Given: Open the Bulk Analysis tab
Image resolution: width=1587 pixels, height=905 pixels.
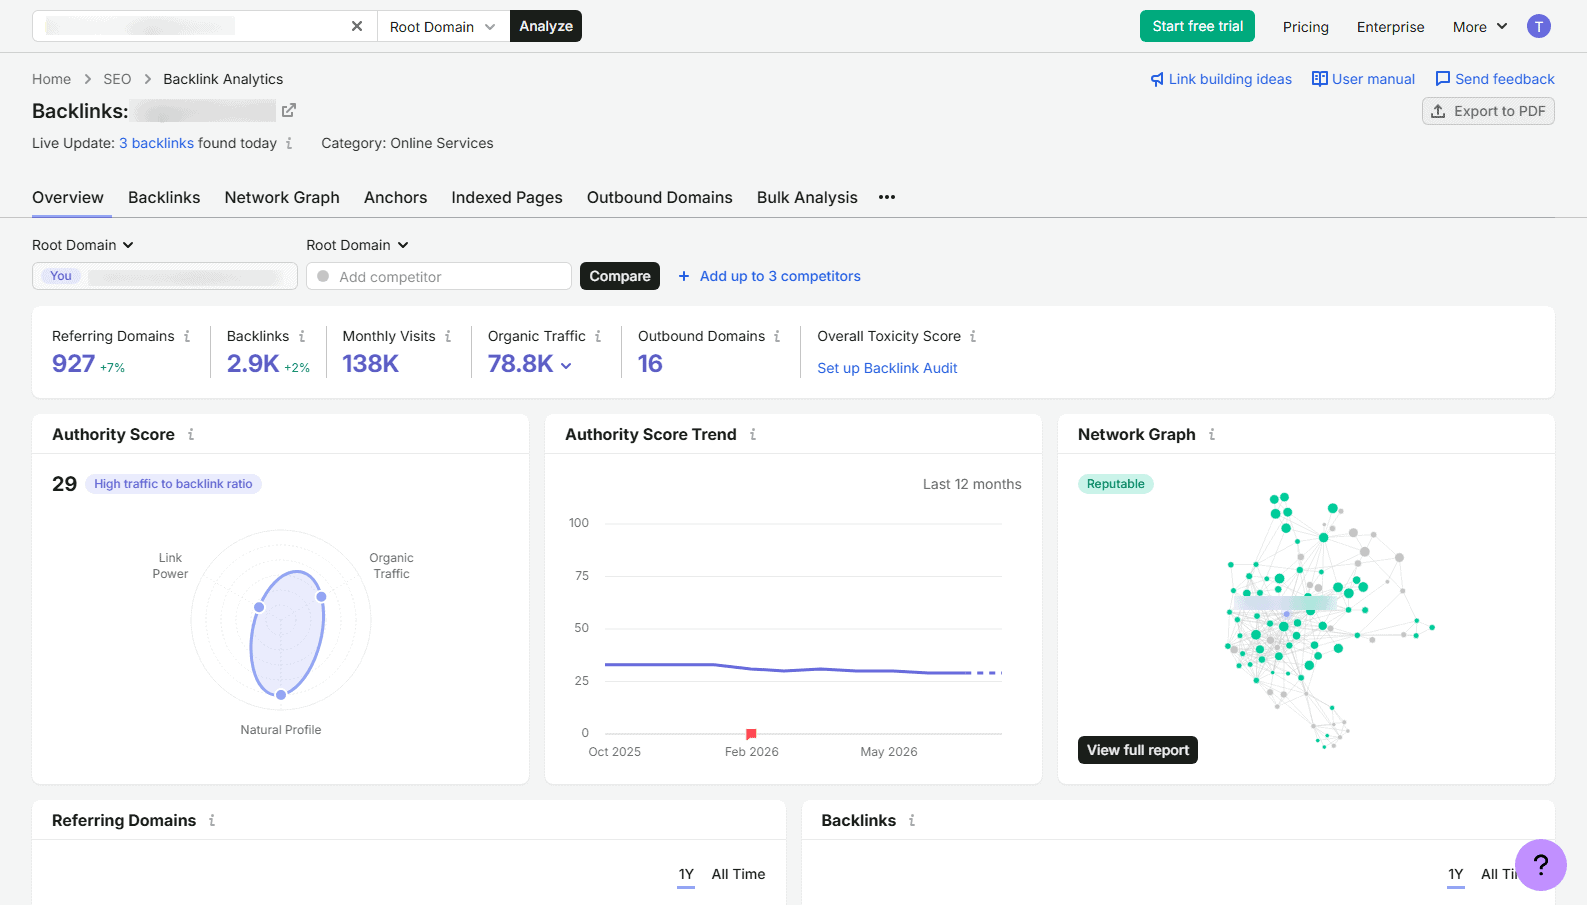Looking at the screenshot, I should click(807, 197).
